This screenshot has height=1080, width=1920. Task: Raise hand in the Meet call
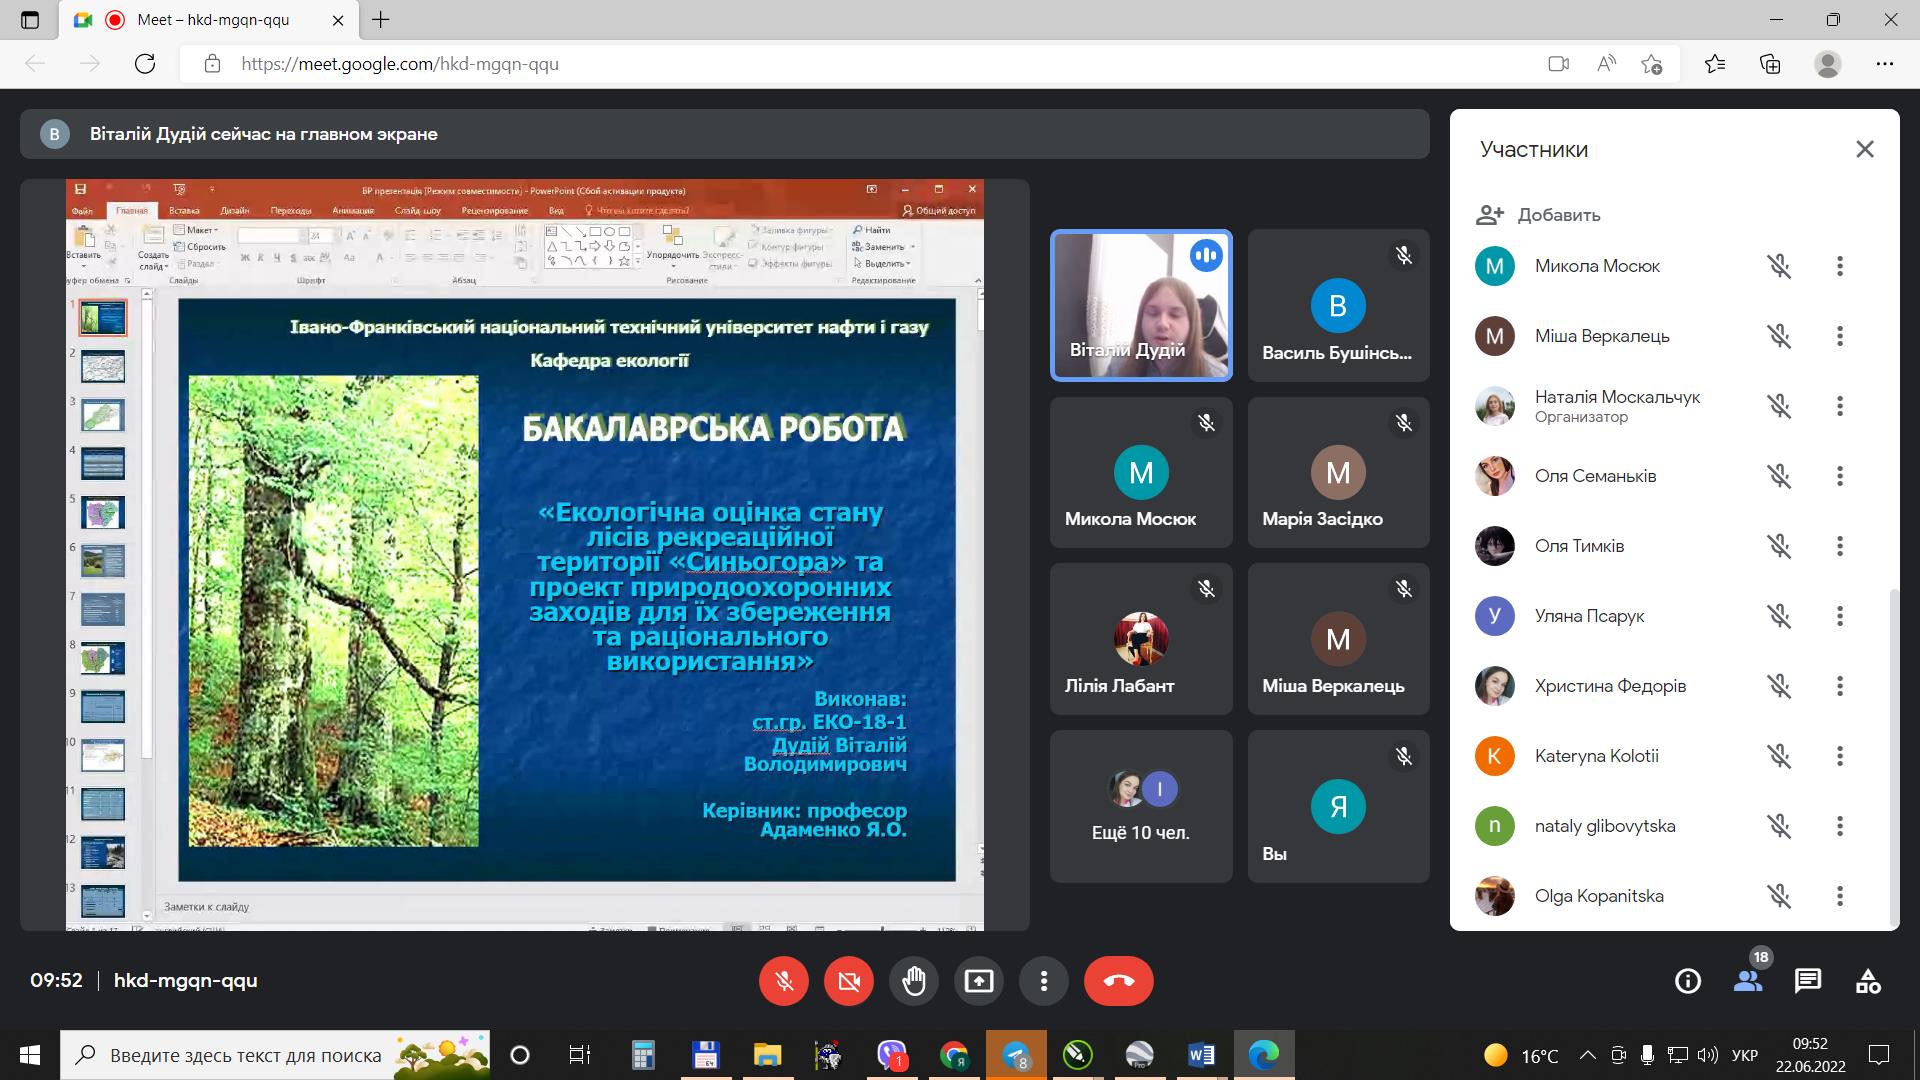[x=913, y=981]
